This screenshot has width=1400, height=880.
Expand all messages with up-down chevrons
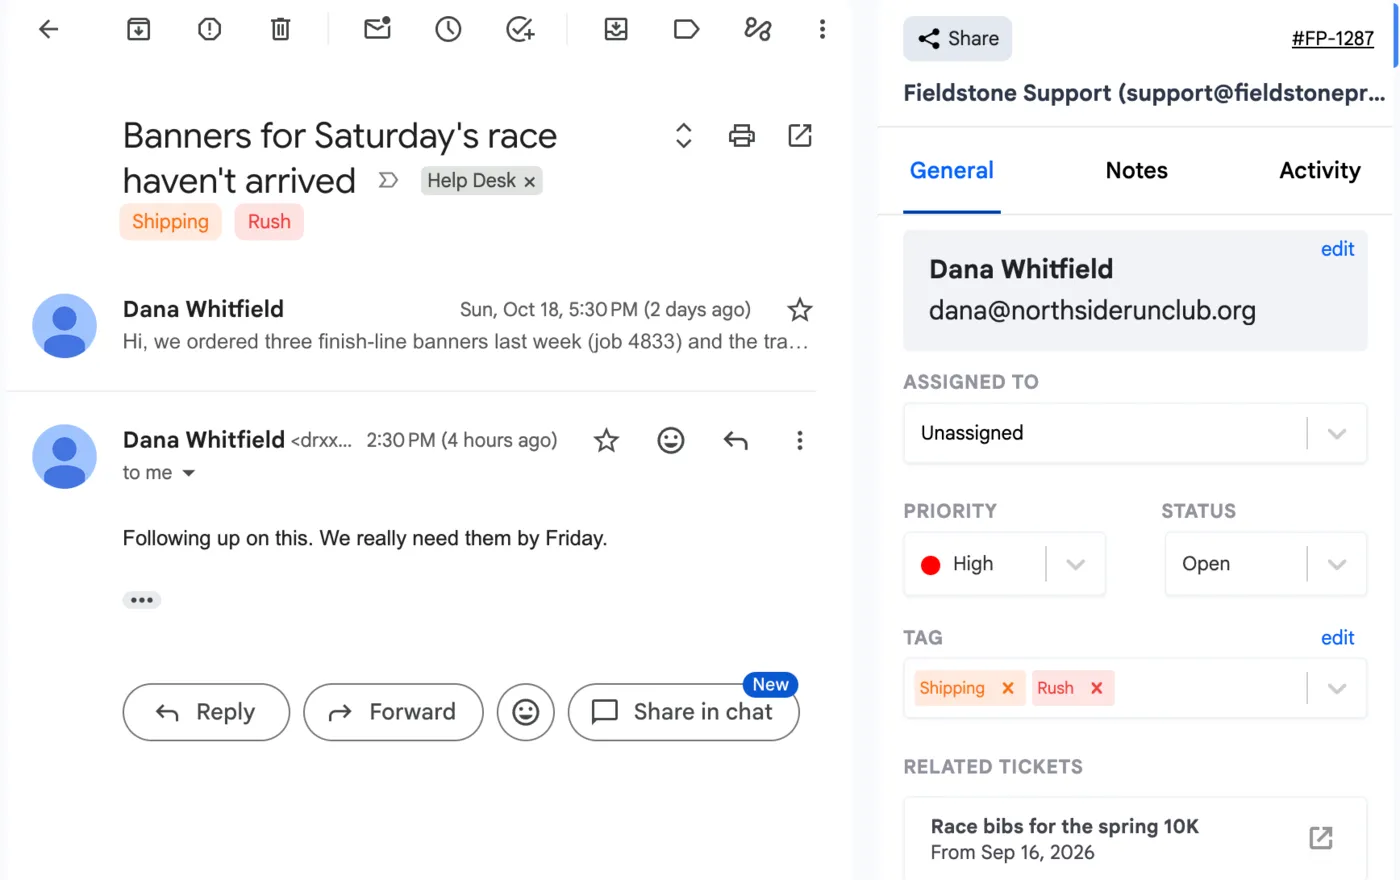[684, 135]
